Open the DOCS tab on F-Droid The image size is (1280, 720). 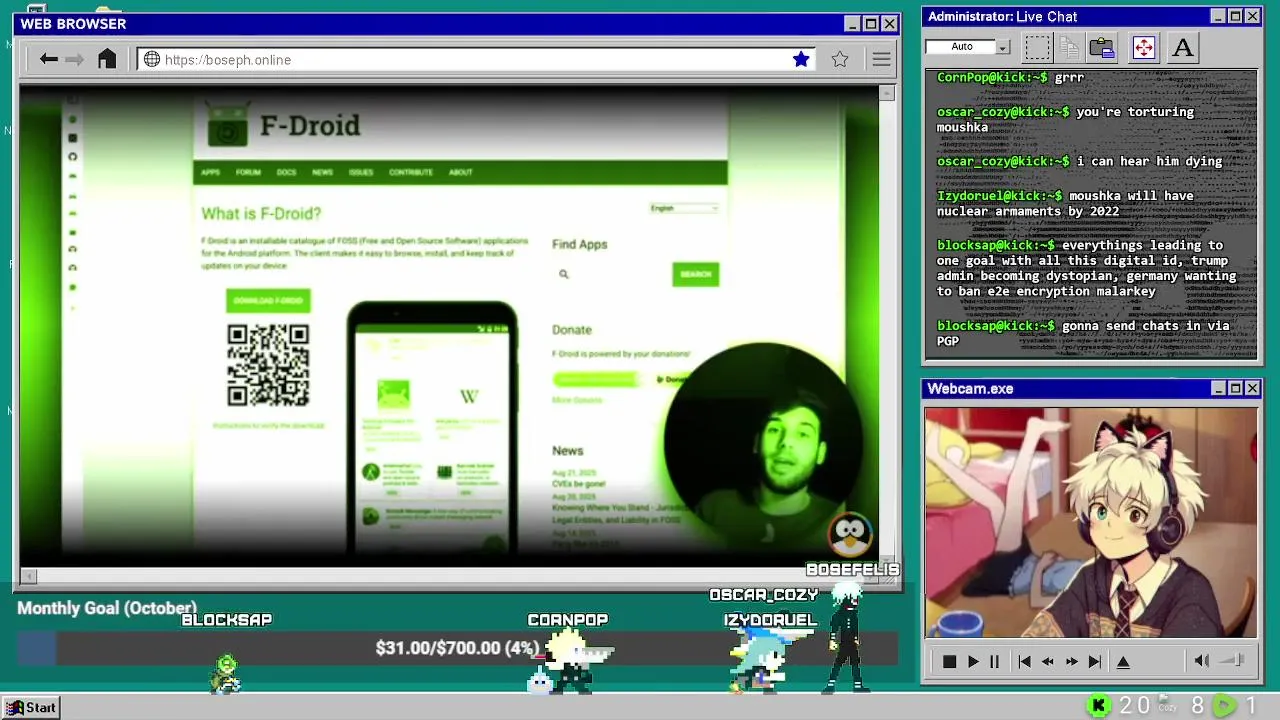pos(286,172)
